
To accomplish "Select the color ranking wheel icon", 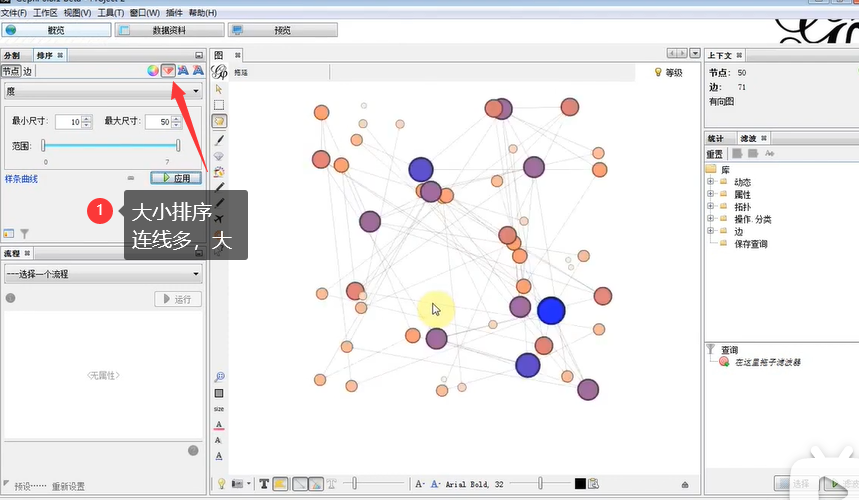I will pyautogui.click(x=153, y=71).
